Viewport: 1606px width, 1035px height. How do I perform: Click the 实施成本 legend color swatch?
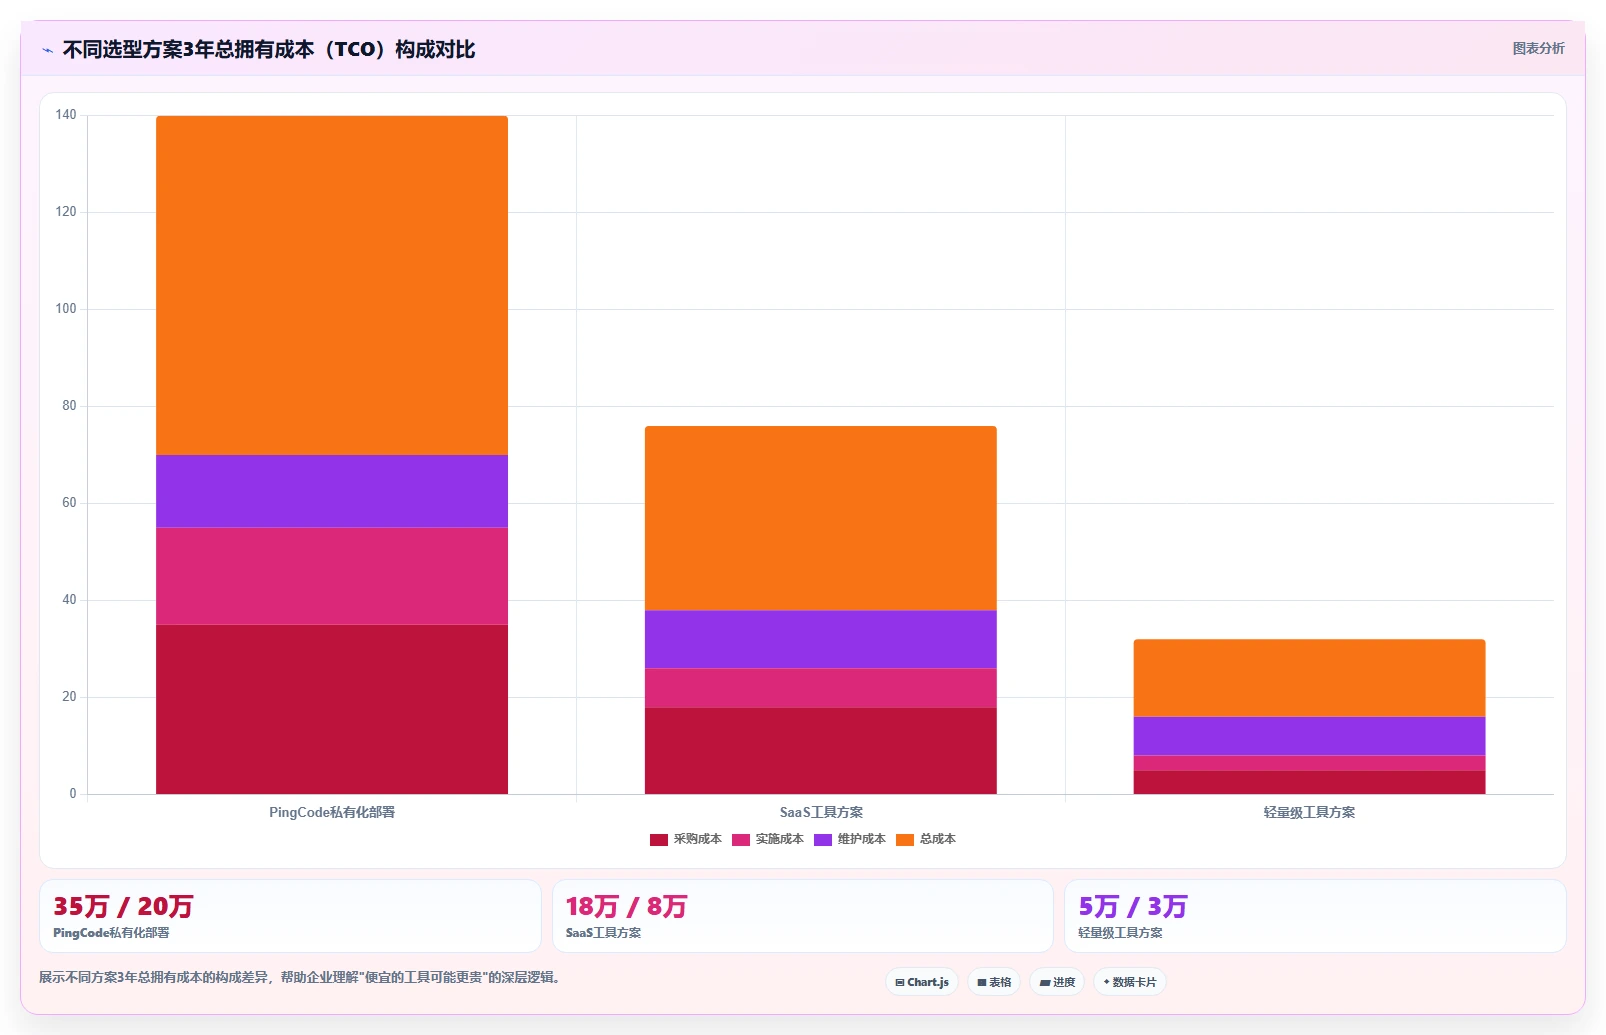[x=741, y=840]
